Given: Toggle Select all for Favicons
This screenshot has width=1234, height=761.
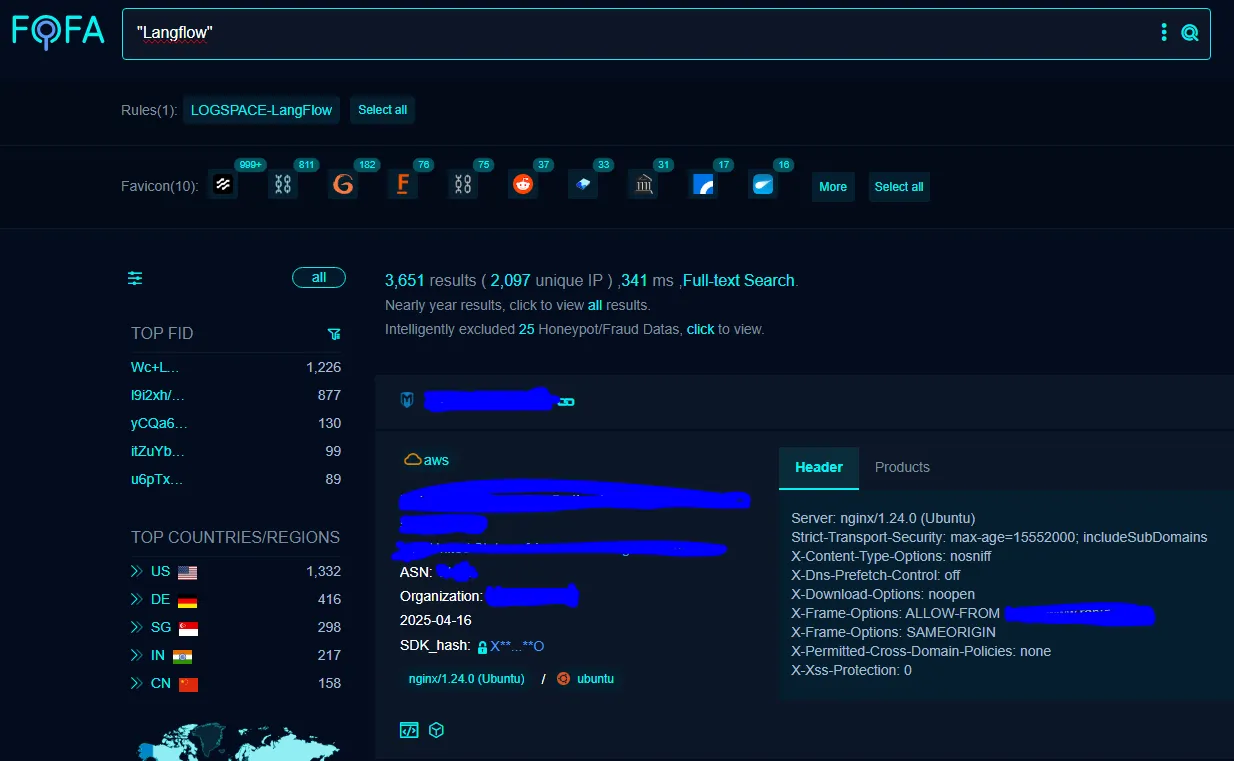Looking at the screenshot, I should click(899, 186).
